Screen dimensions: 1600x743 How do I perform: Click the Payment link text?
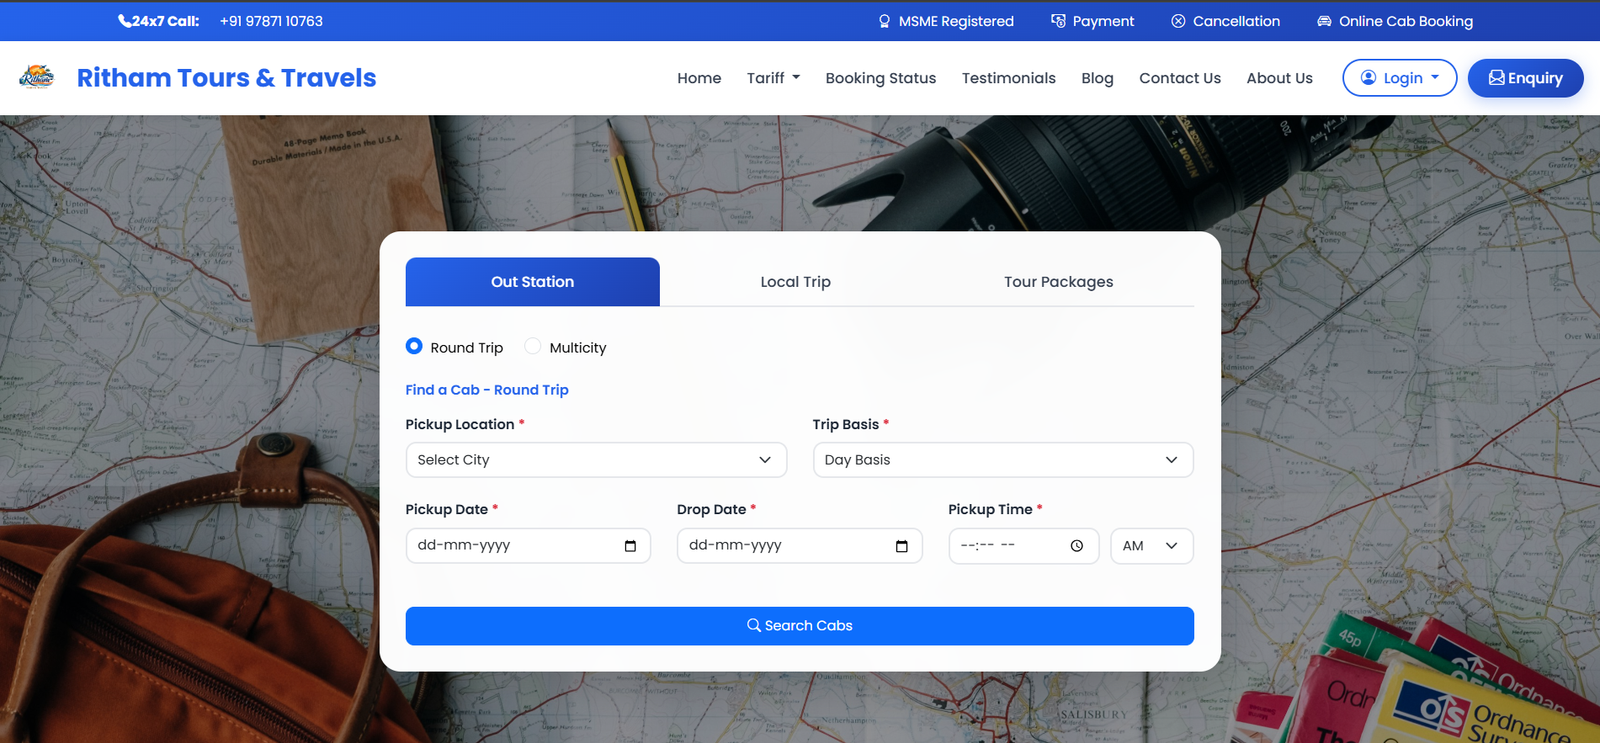pyautogui.click(x=1103, y=21)
